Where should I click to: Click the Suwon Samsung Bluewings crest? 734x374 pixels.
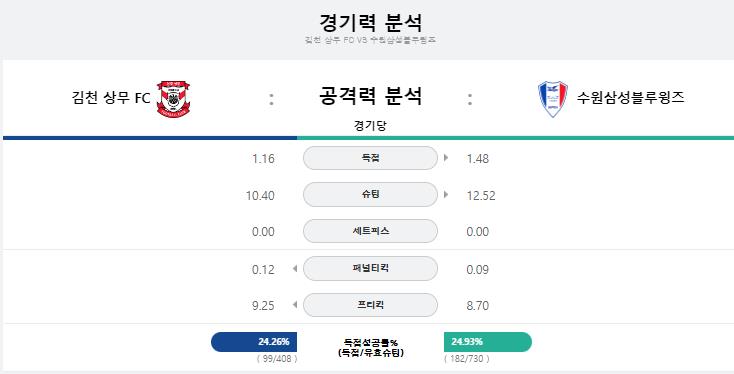pos(553,99)
